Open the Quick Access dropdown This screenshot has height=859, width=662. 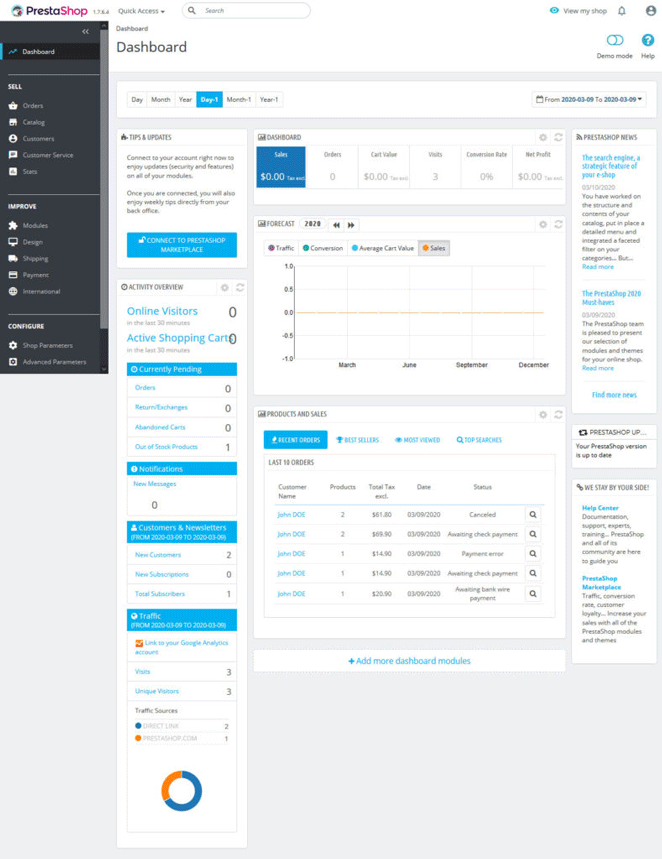click(141, 11)
